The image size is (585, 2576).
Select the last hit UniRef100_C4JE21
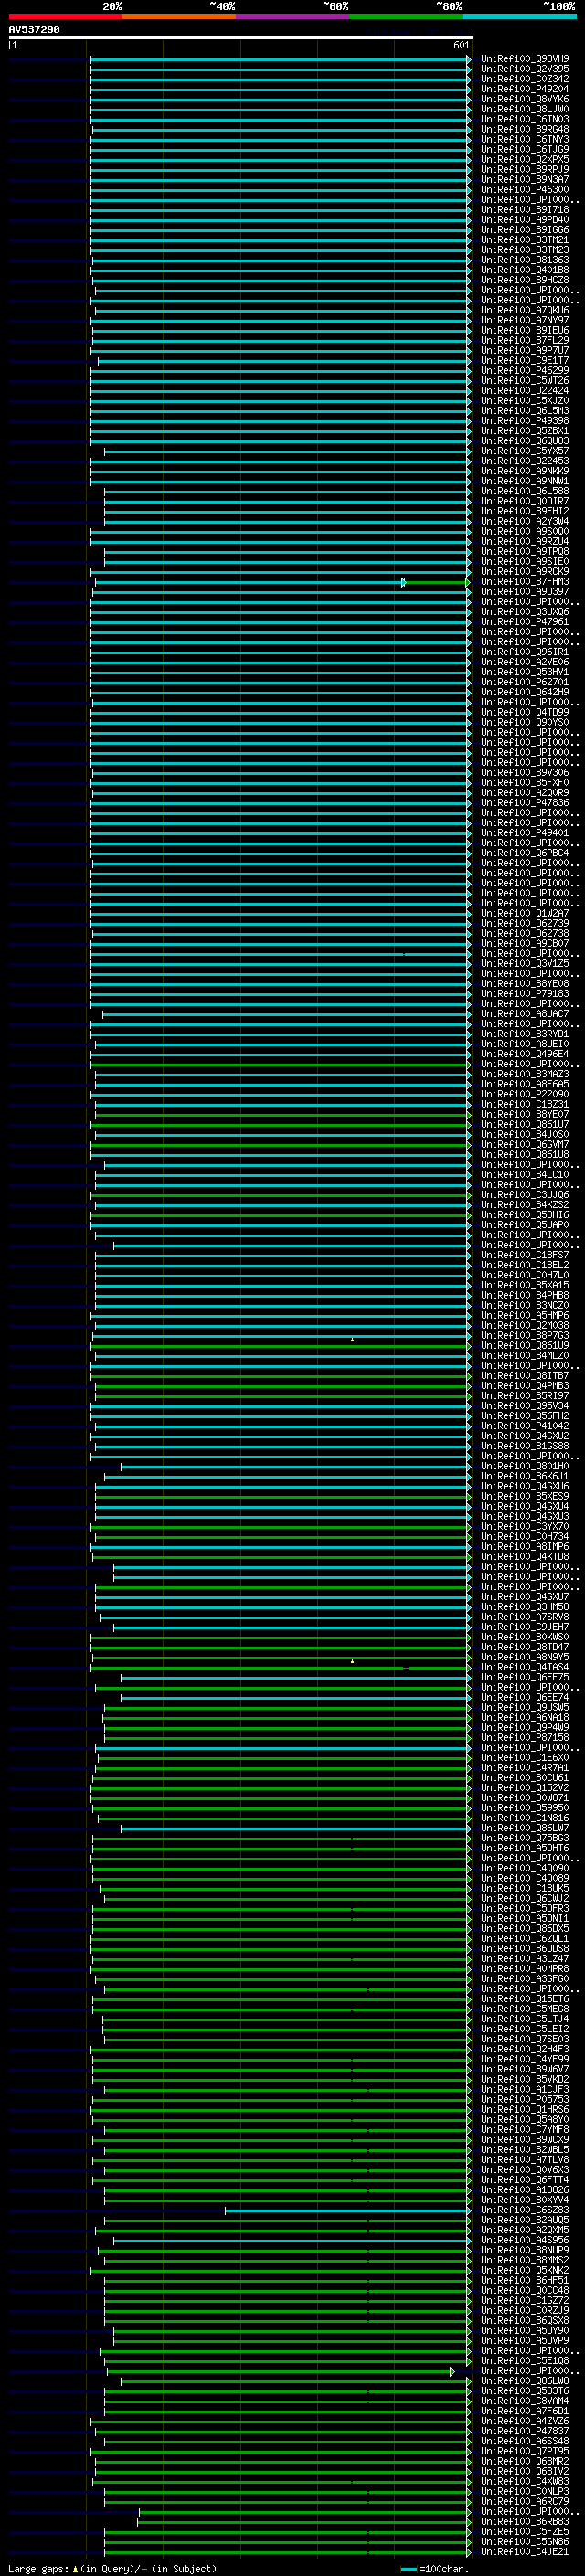pyautogui.click(x=525, y=2551)
